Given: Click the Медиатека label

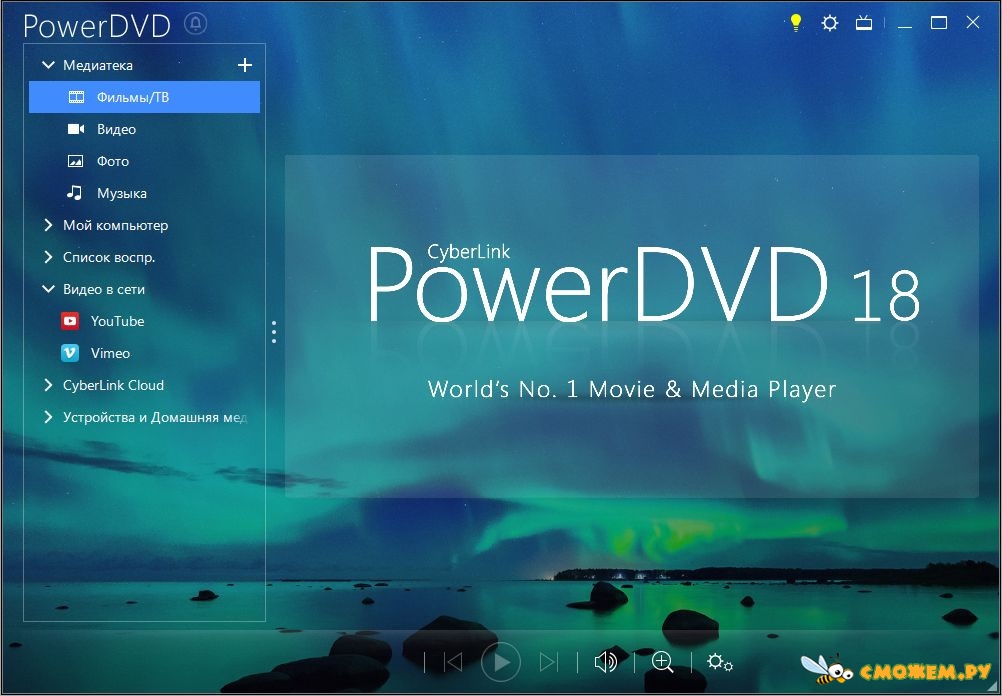Looking at the screenshot, I should point(98,65).
